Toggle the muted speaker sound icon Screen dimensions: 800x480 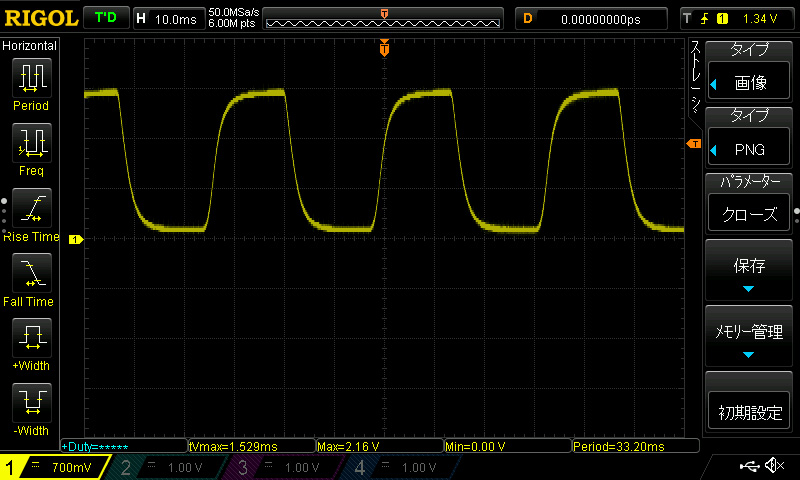774,466
